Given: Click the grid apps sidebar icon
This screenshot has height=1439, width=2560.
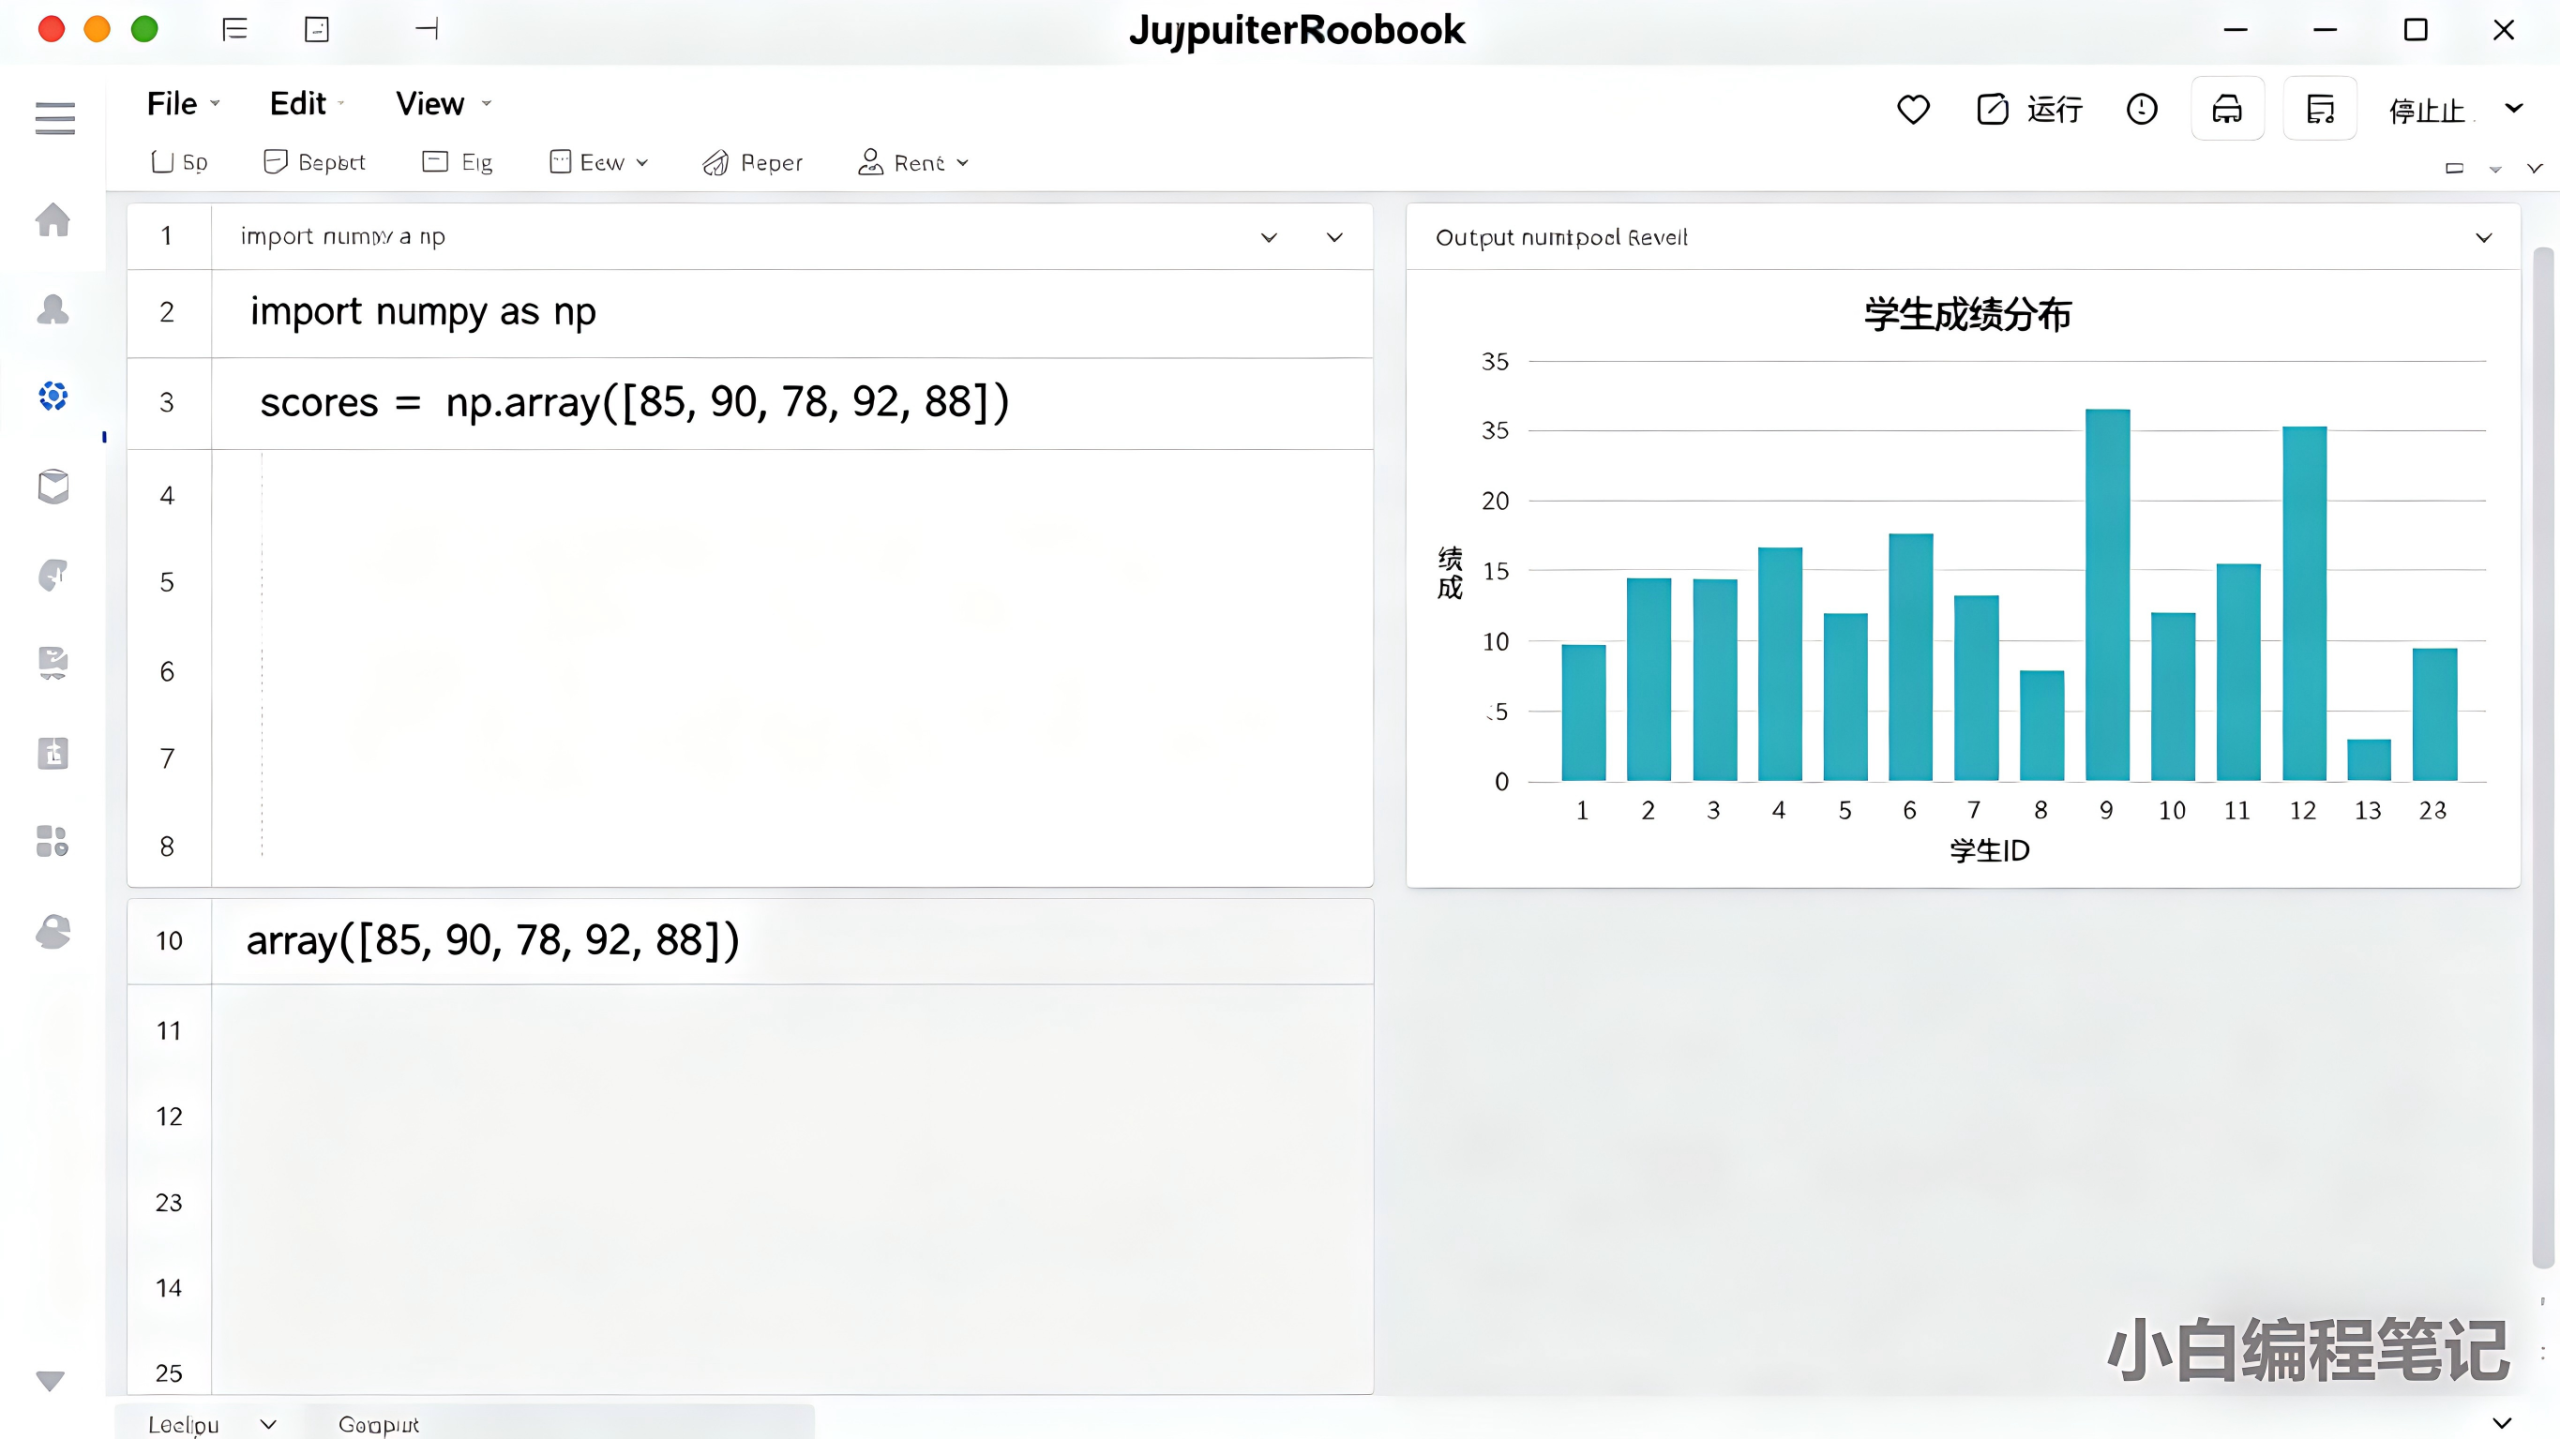Looking at the screenshot, I should coord(52,841).
